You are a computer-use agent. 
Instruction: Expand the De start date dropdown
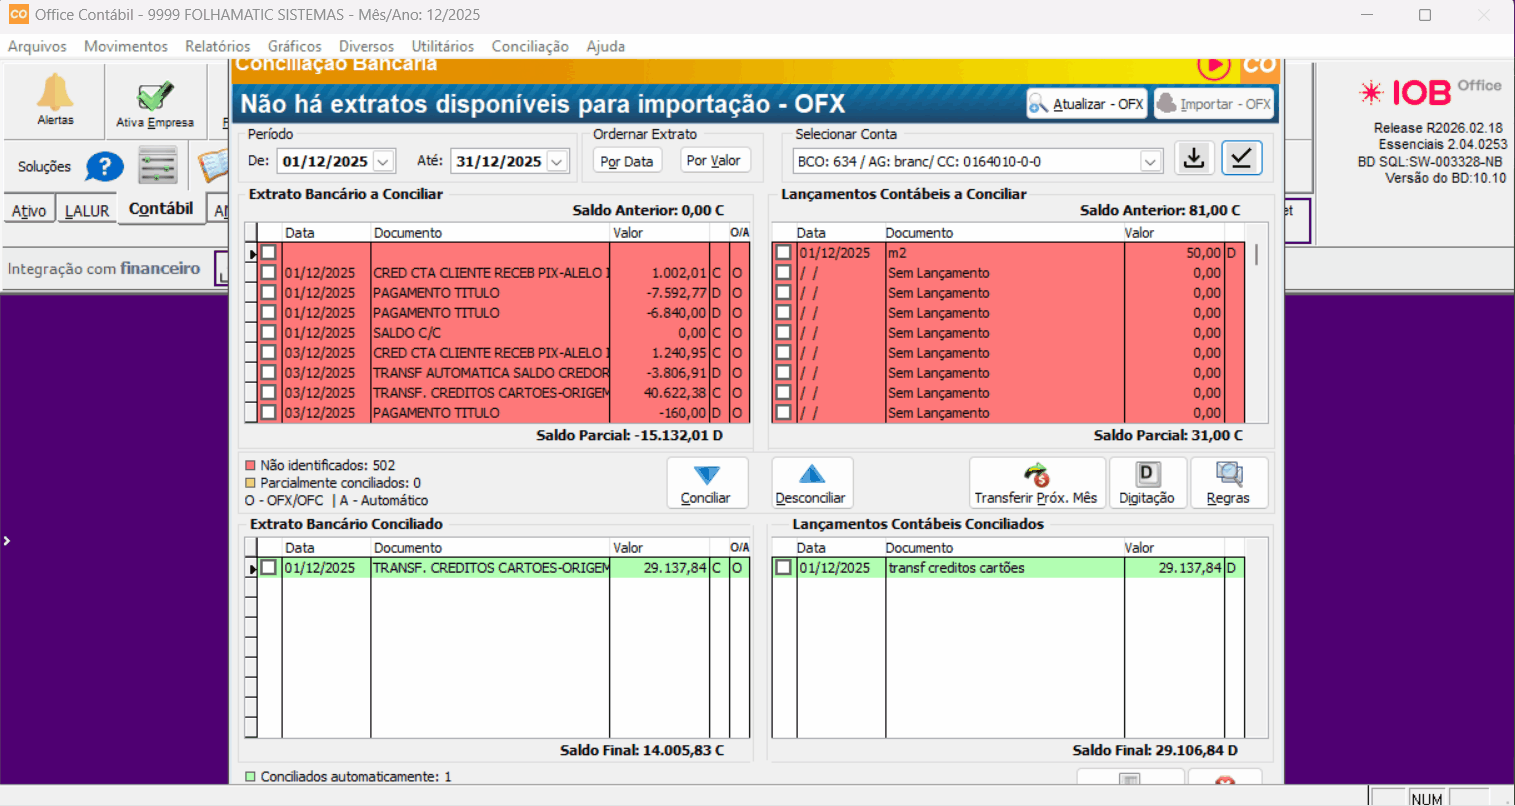(384, 161)
